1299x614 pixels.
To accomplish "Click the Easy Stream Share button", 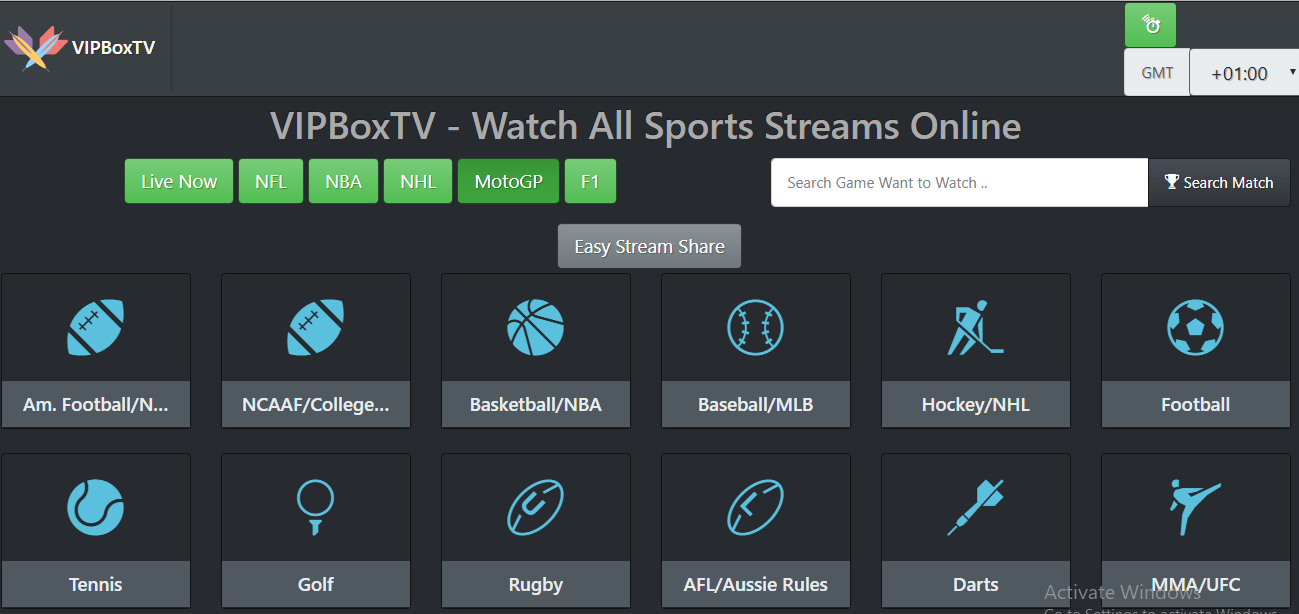I will [649, 246].
